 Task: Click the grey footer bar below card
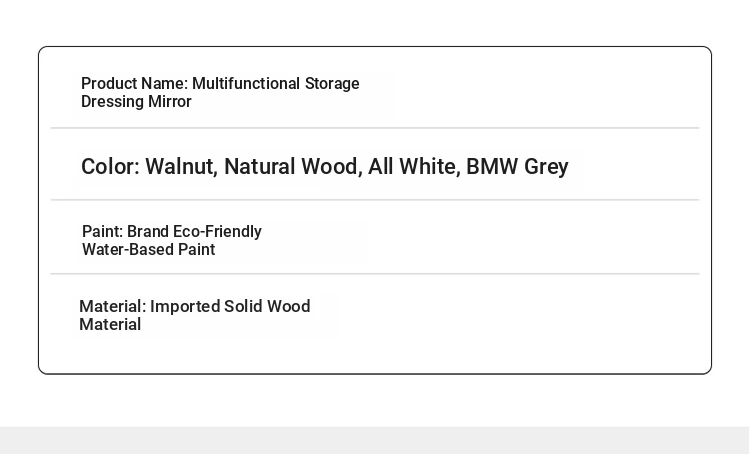(375, 441)
